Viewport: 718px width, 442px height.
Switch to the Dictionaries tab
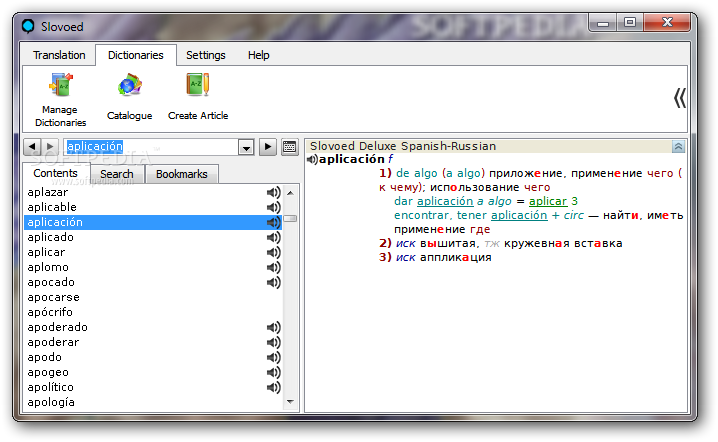click(136, 55)
